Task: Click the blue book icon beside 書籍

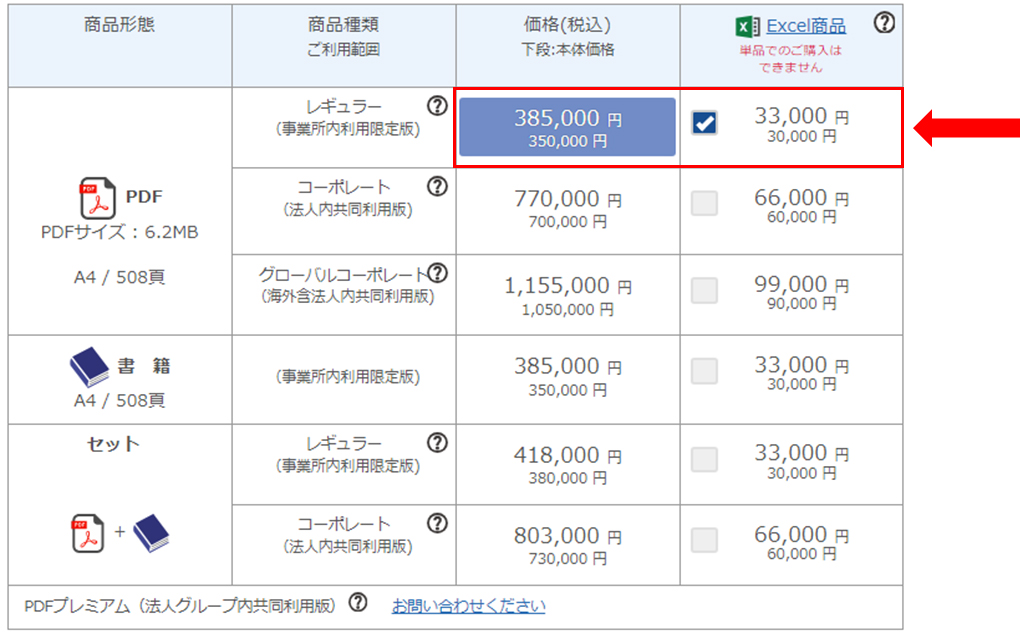Action: (88, 368)
